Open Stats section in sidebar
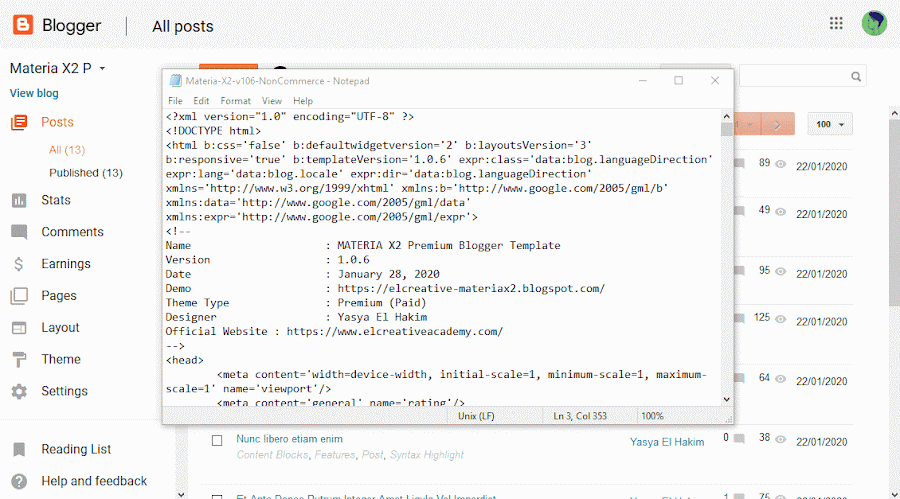This screenshot has width=900, height=499. (x=56, y=200)
